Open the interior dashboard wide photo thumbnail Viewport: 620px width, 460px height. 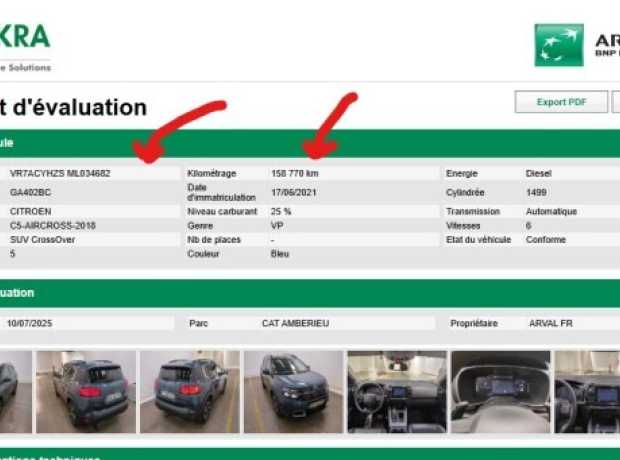[397, 392]
